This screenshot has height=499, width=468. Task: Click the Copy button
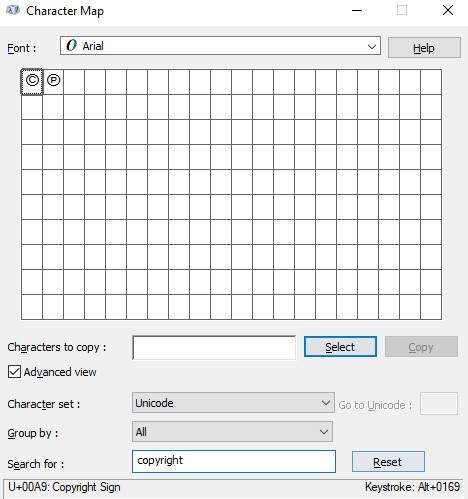click(x=421, y=347)
